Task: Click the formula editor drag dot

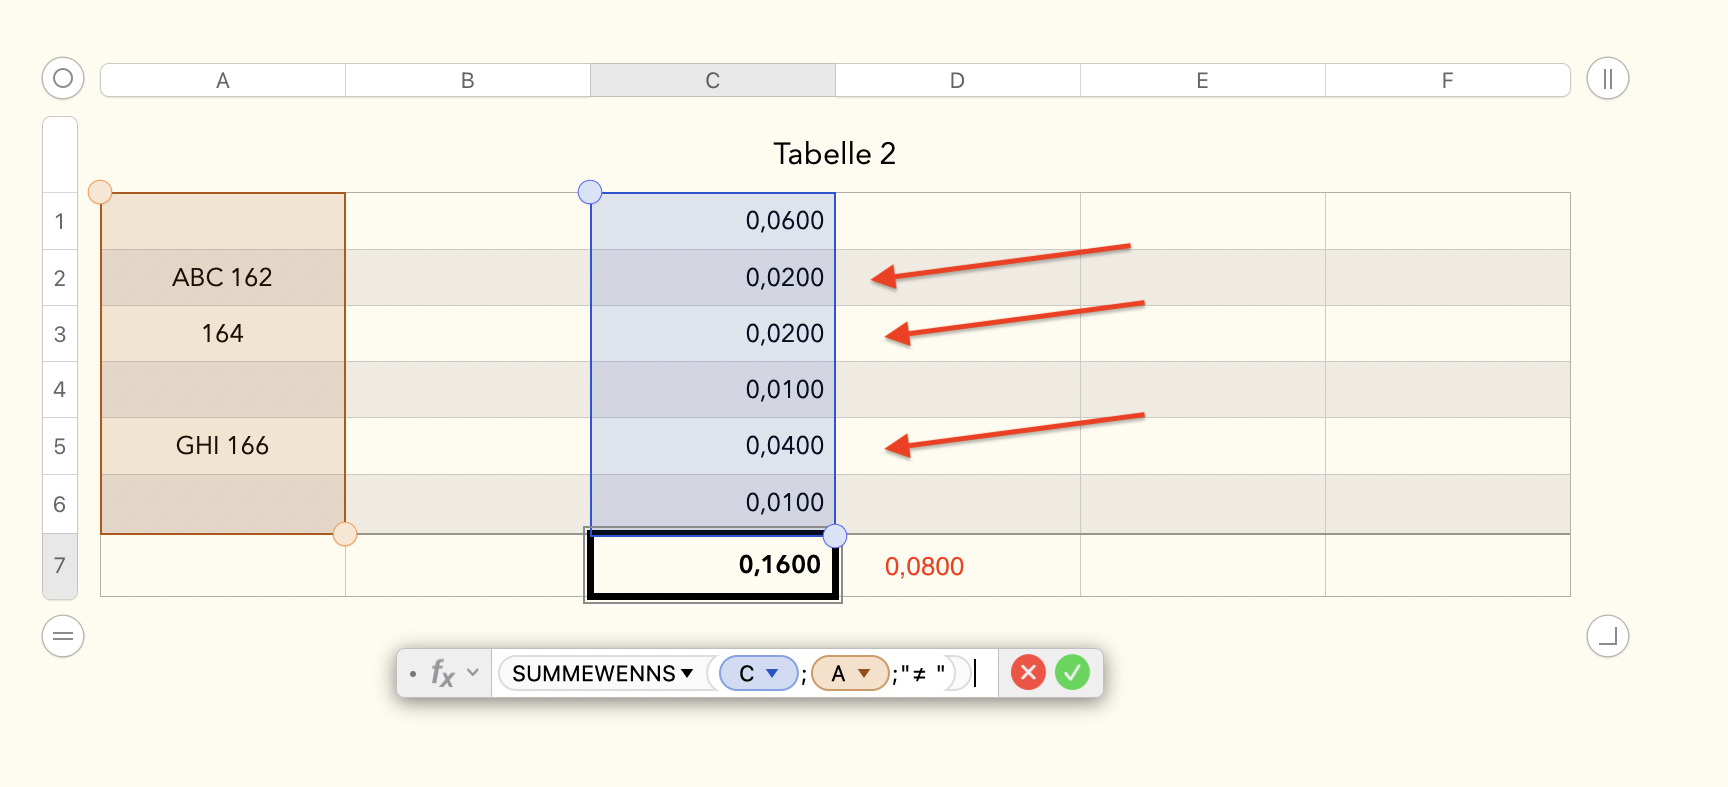Action: click(413, 674)
